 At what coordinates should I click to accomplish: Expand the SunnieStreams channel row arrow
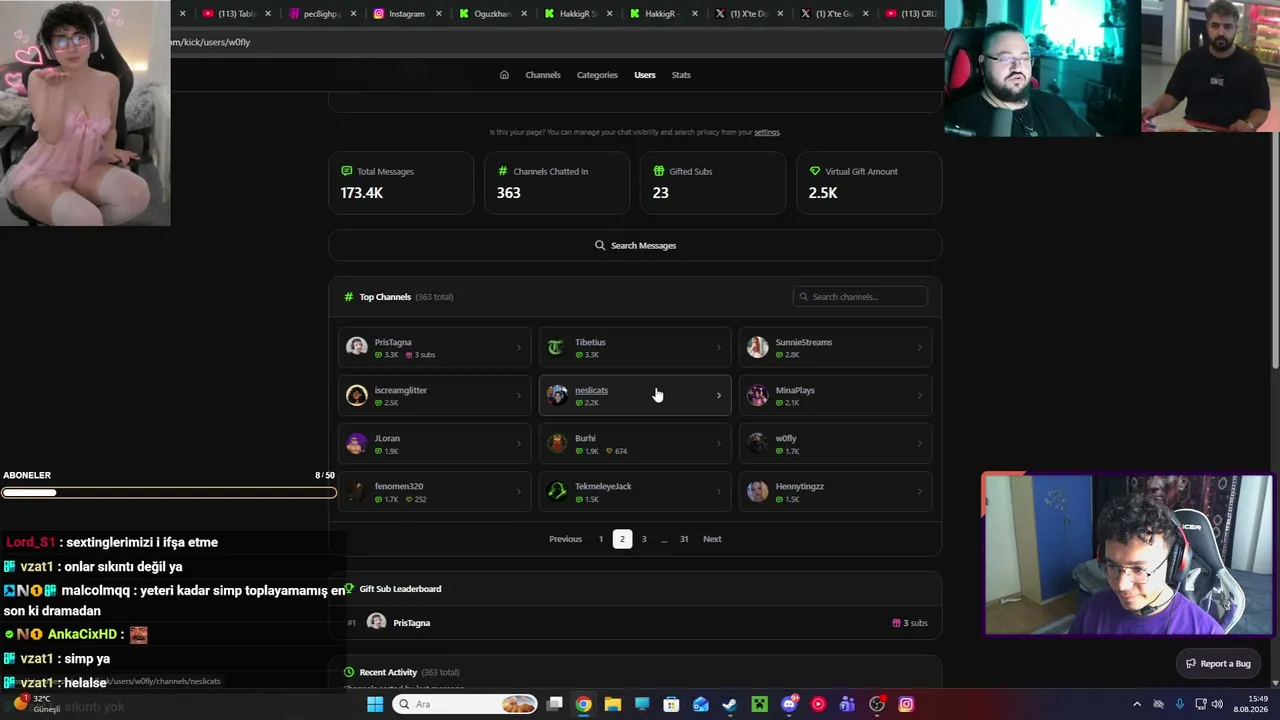click(920, 347)
